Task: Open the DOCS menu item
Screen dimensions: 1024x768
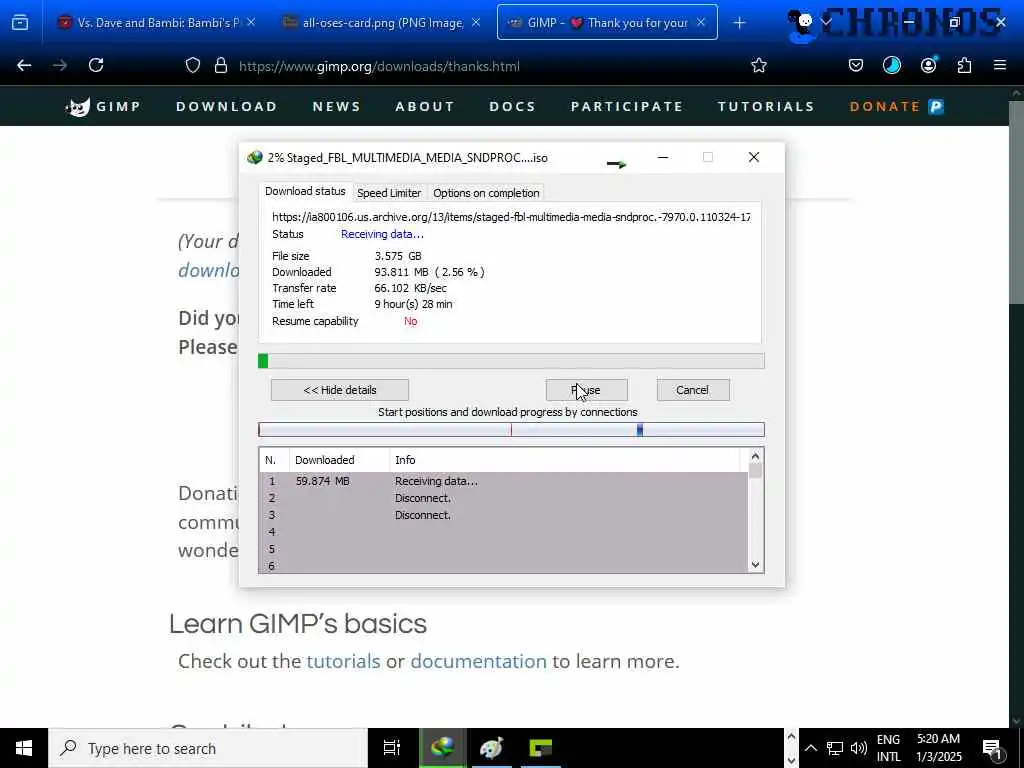Action: (513, 106)
